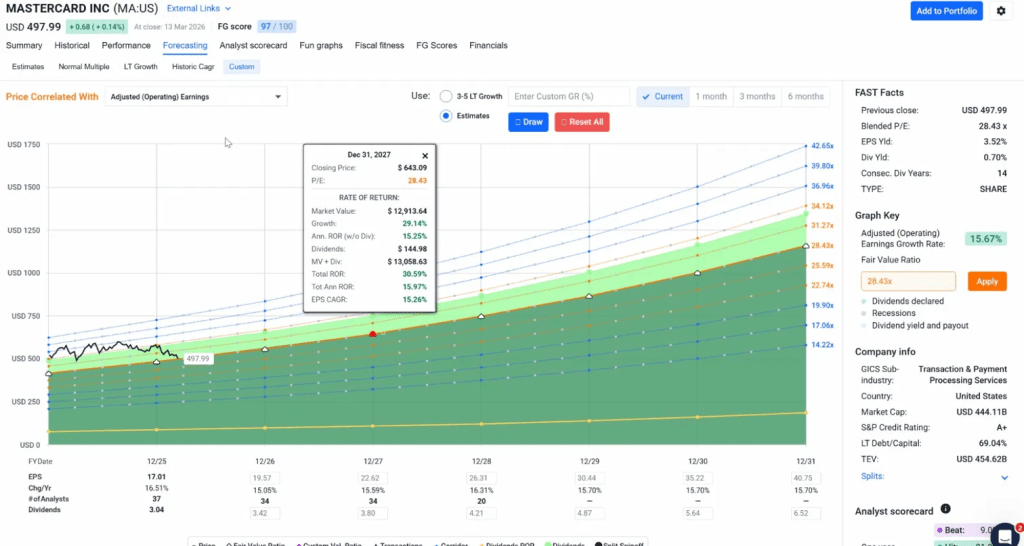Screen dimensions: 1024x546
Task: Open the Adjusted (Operating) Earnings dropdown
Action: (x=196, y=97)
